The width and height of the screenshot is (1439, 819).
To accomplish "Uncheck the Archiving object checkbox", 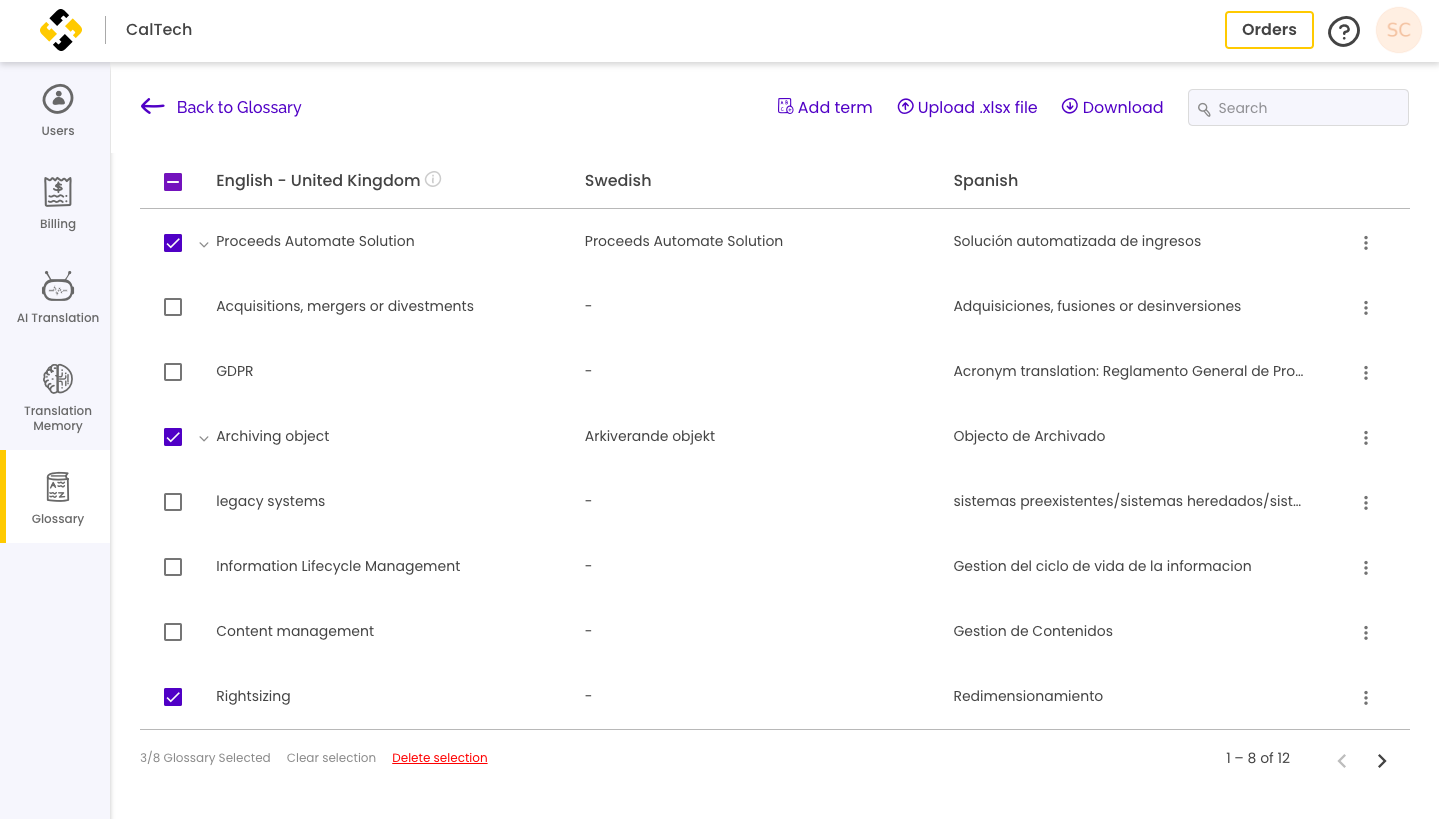I will point(173,437).
